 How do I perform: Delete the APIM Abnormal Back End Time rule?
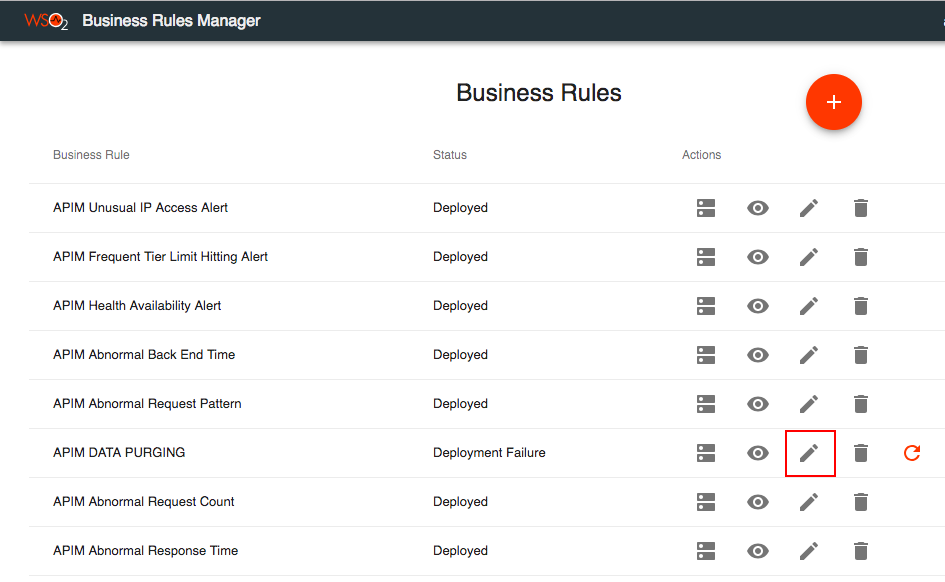pyautogui.click(x=860, y=355)
